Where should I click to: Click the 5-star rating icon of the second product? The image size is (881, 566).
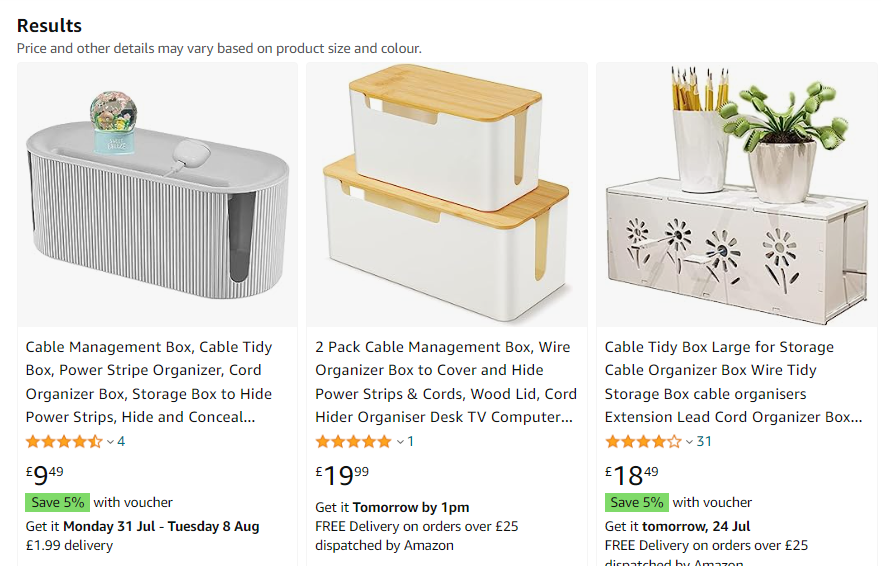pyautogui.click(x=353, y=441)
